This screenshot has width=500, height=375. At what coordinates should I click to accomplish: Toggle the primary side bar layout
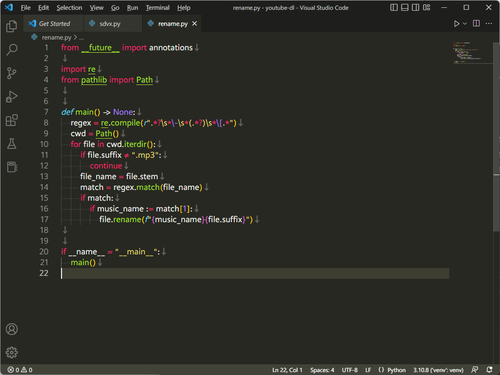coord(394,7)
